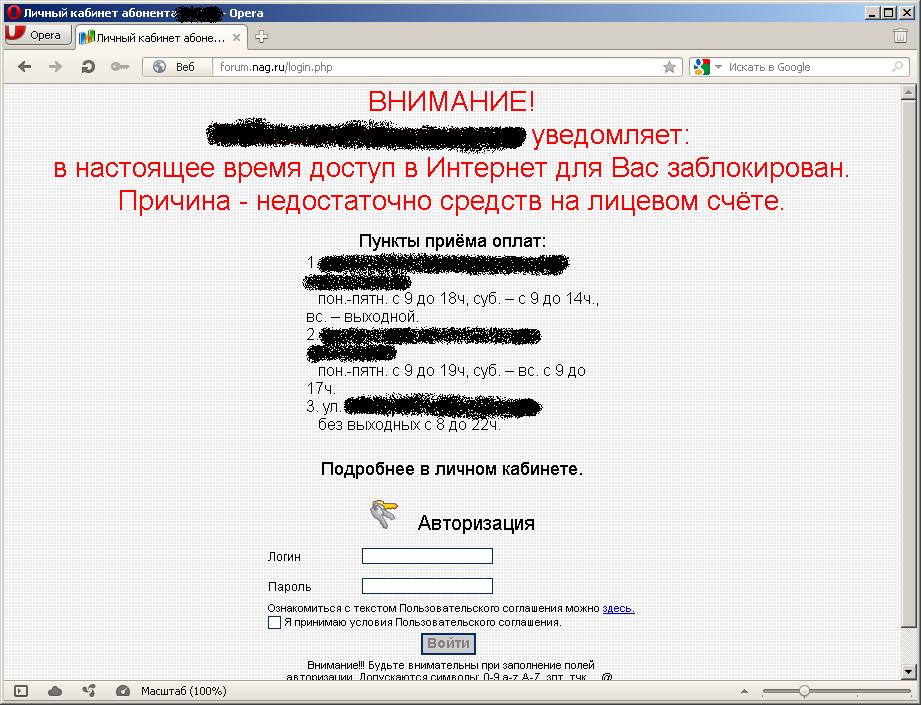This screenshot has height=705, width=921.
Task: Close the Личный кабинет tab
Action: click(x=236, y=38)
